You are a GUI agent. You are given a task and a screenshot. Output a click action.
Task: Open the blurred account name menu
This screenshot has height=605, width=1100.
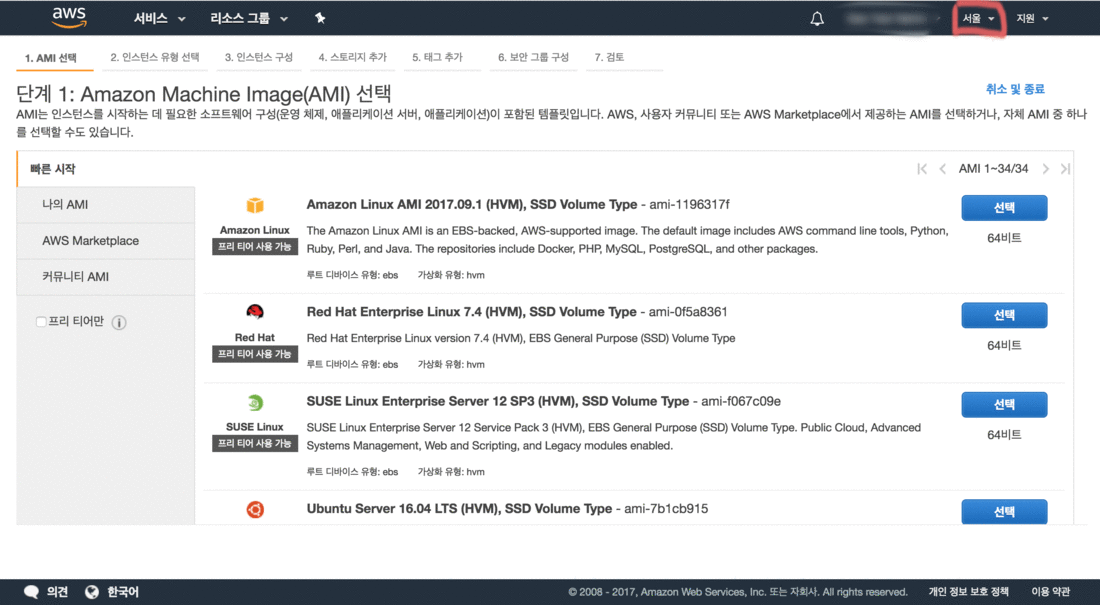tap(889, 19)
